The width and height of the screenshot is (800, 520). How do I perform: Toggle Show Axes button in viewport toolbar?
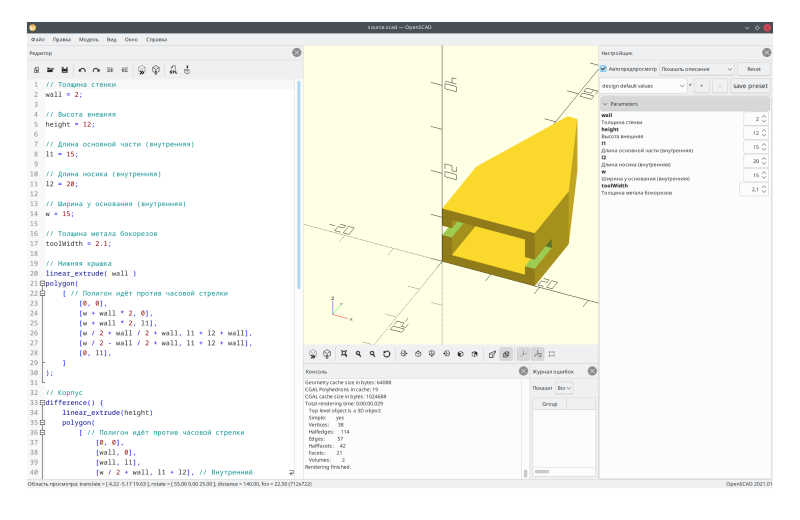tap(522, 354)
